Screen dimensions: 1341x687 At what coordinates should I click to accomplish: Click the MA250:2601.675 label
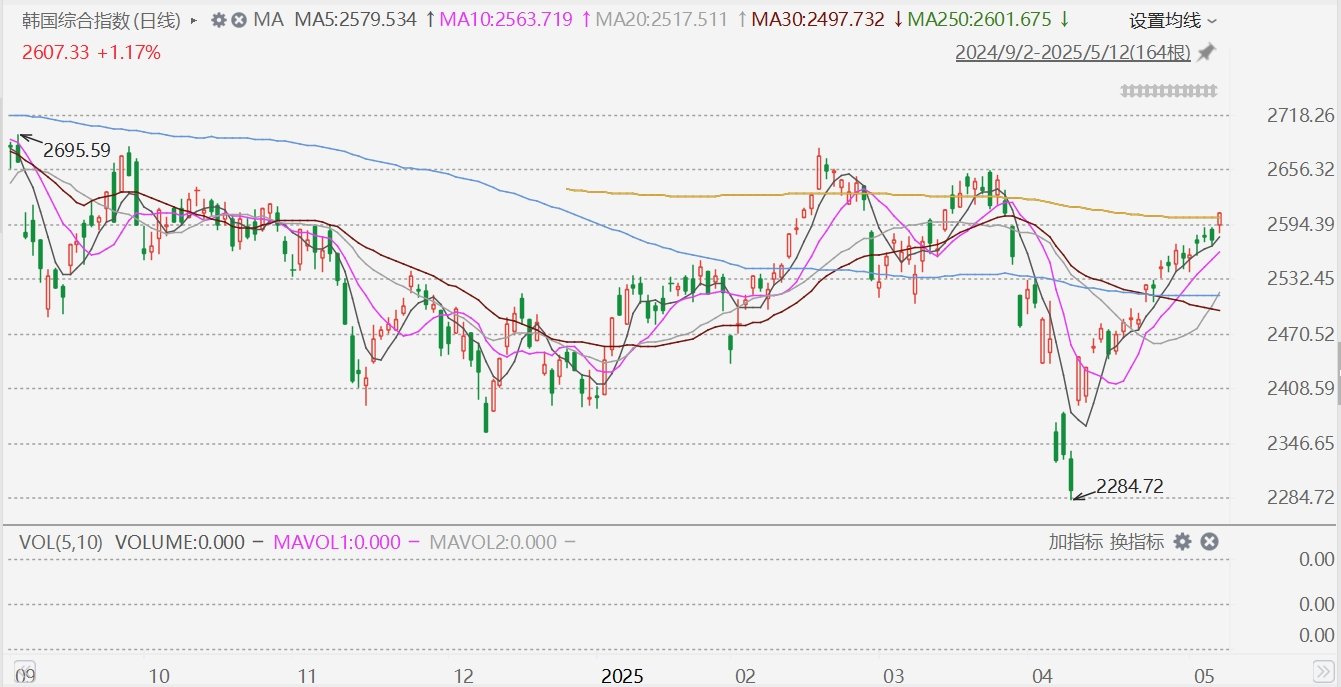tap(980, 20)
